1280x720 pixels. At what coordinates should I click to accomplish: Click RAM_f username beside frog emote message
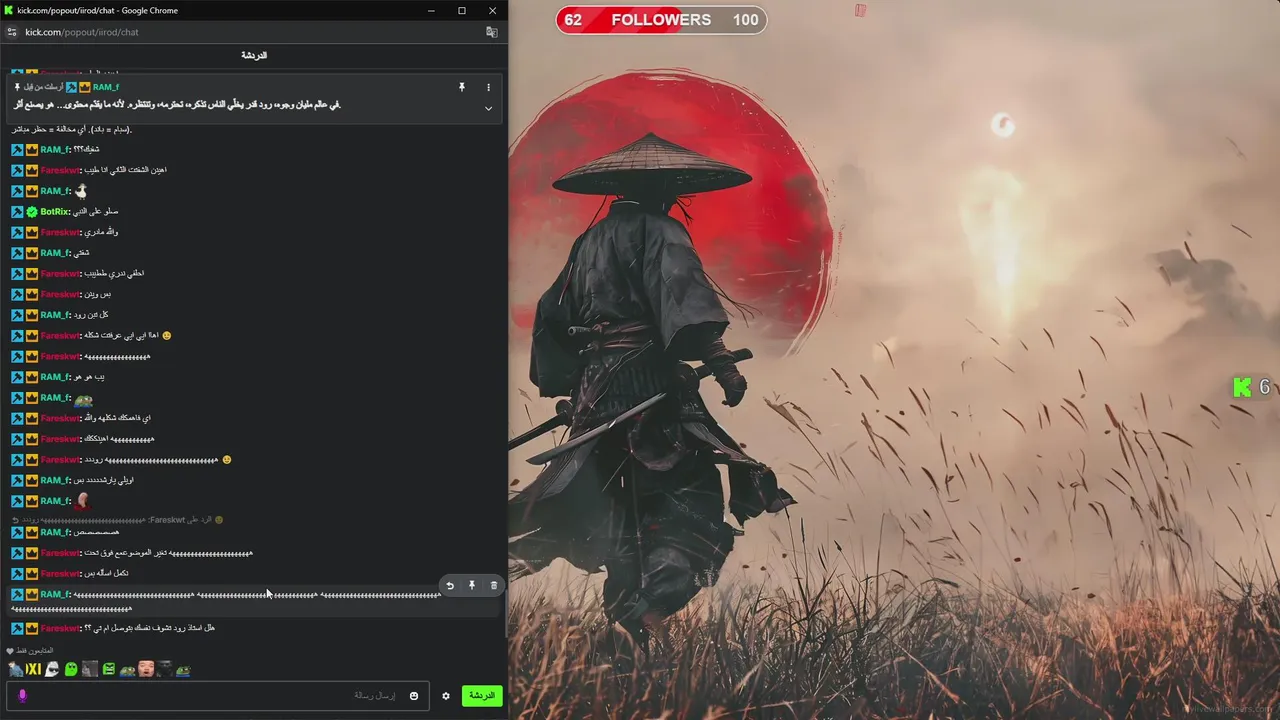(x=55, y=398)
